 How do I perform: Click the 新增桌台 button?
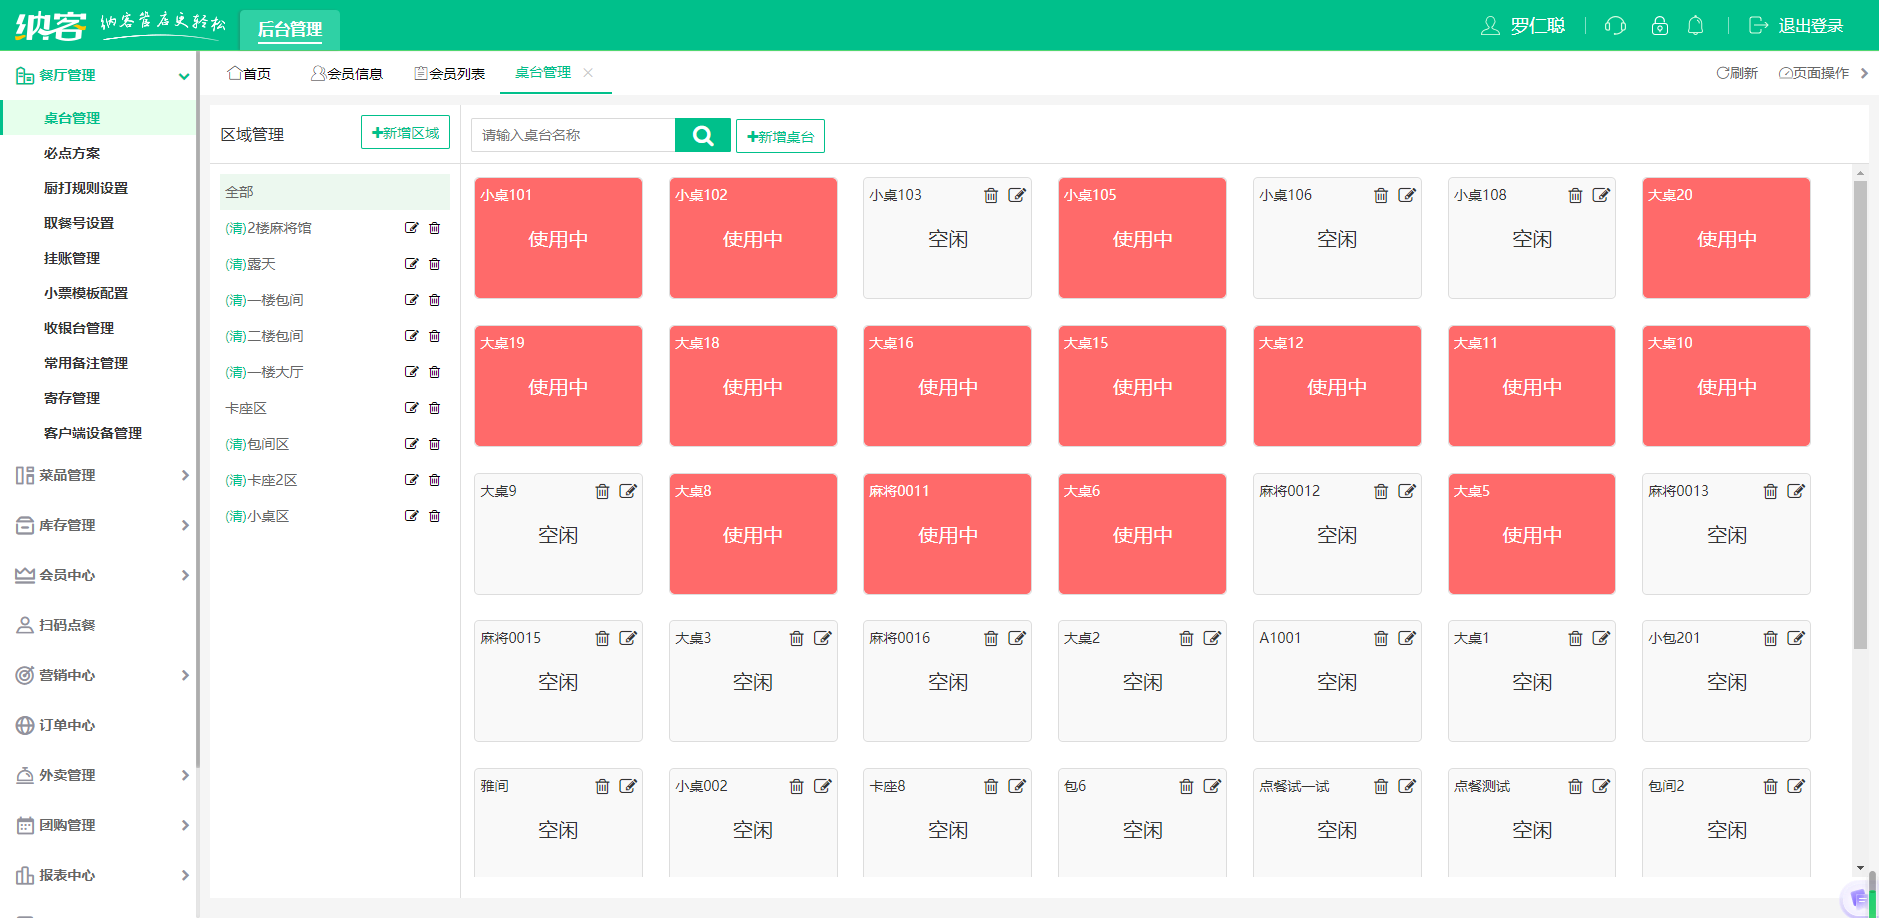(x=780, y=135)
